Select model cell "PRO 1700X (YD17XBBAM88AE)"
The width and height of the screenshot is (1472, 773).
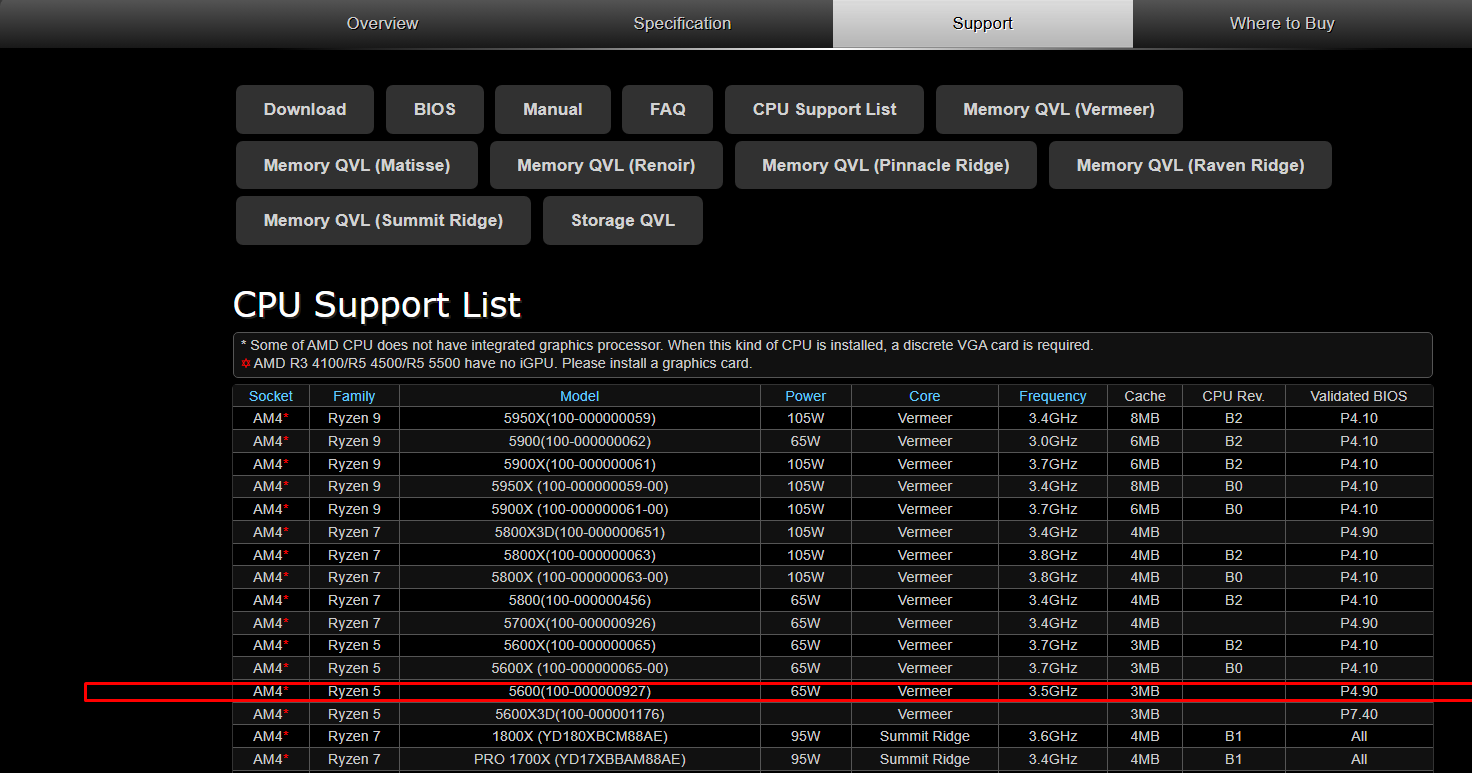point(580,759)
